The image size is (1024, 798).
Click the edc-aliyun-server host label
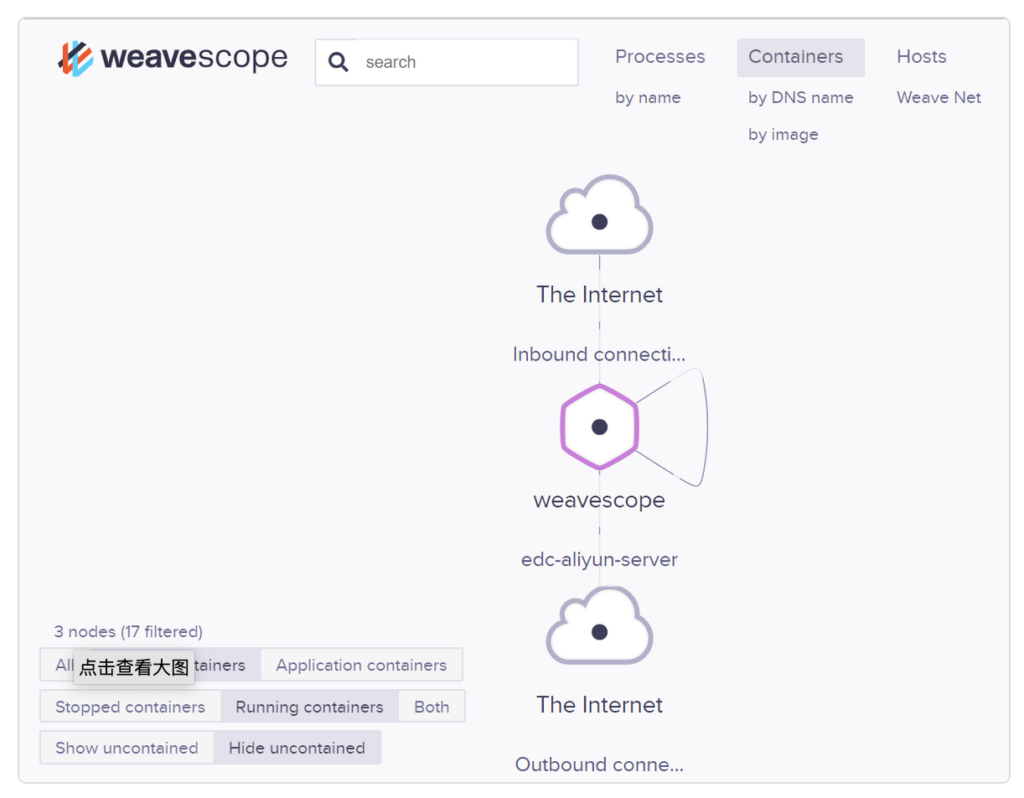click(x=600, y=560)
